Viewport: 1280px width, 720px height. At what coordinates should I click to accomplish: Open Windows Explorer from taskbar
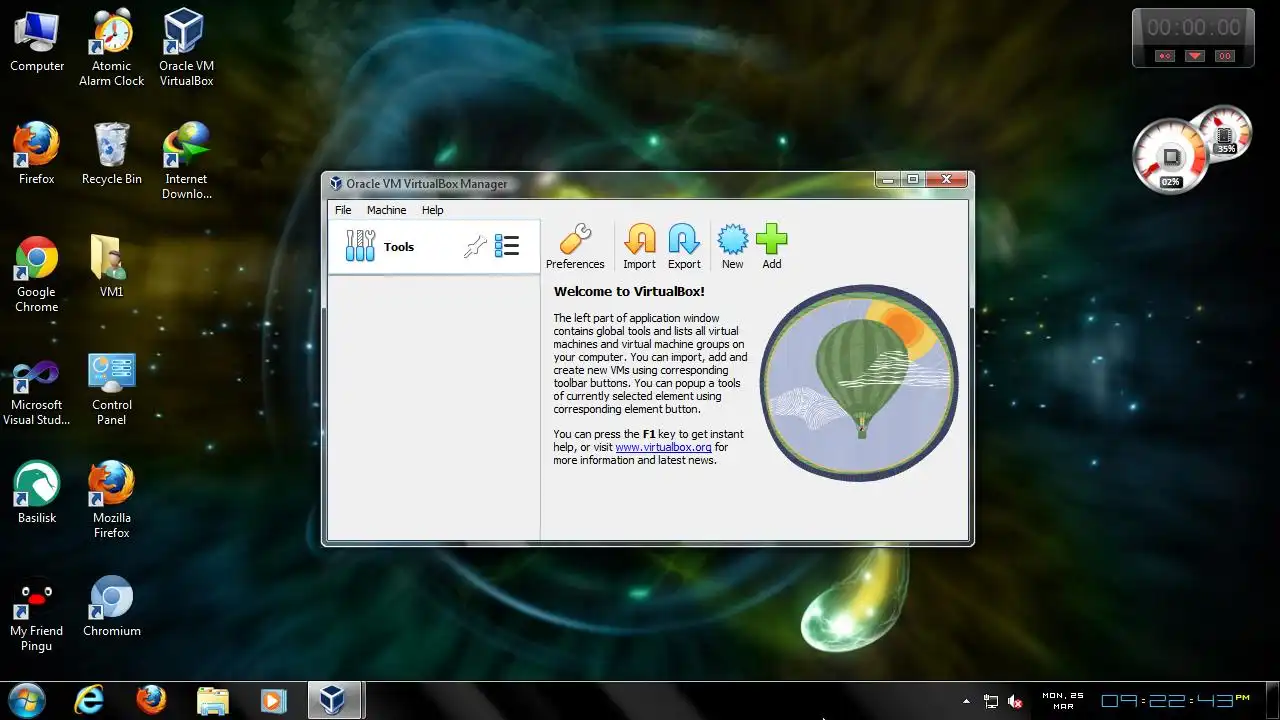213,700
